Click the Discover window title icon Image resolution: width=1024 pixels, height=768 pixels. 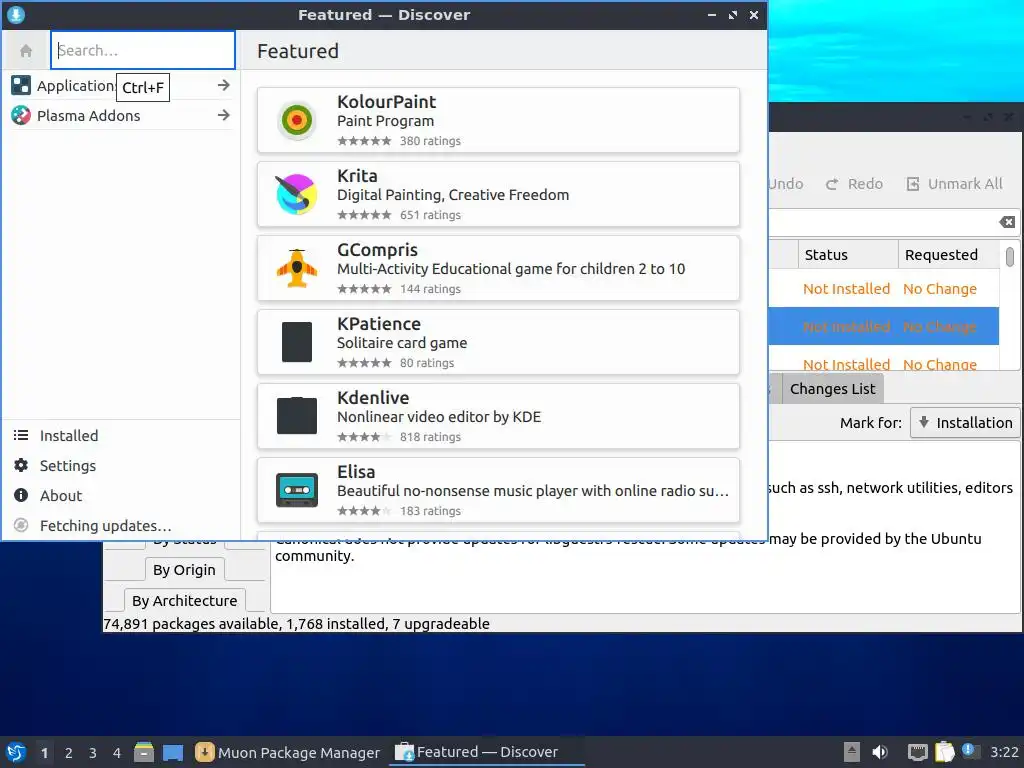pos(16,14)
